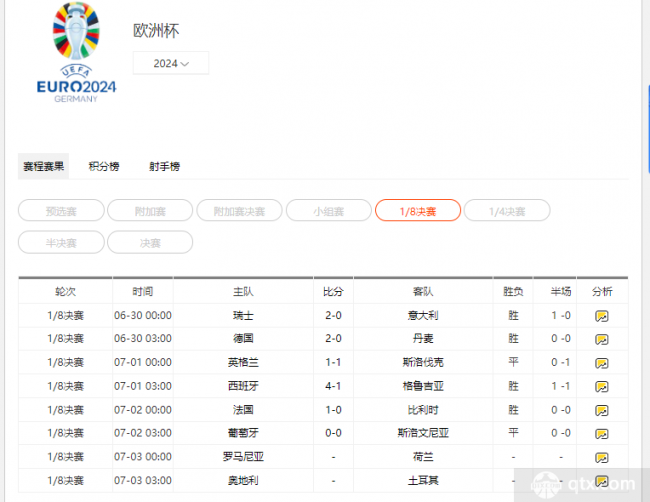This screenshot has height=502, width=650.
Task: Click the 欧洲杯 title text
Action: pyautogui.click(x=156, y=31)
